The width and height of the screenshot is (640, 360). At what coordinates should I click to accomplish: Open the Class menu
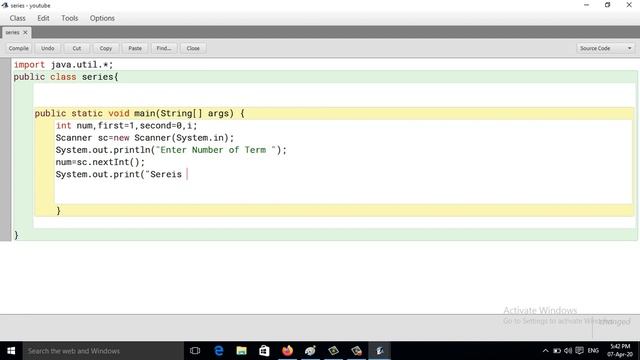pos(18,18)
